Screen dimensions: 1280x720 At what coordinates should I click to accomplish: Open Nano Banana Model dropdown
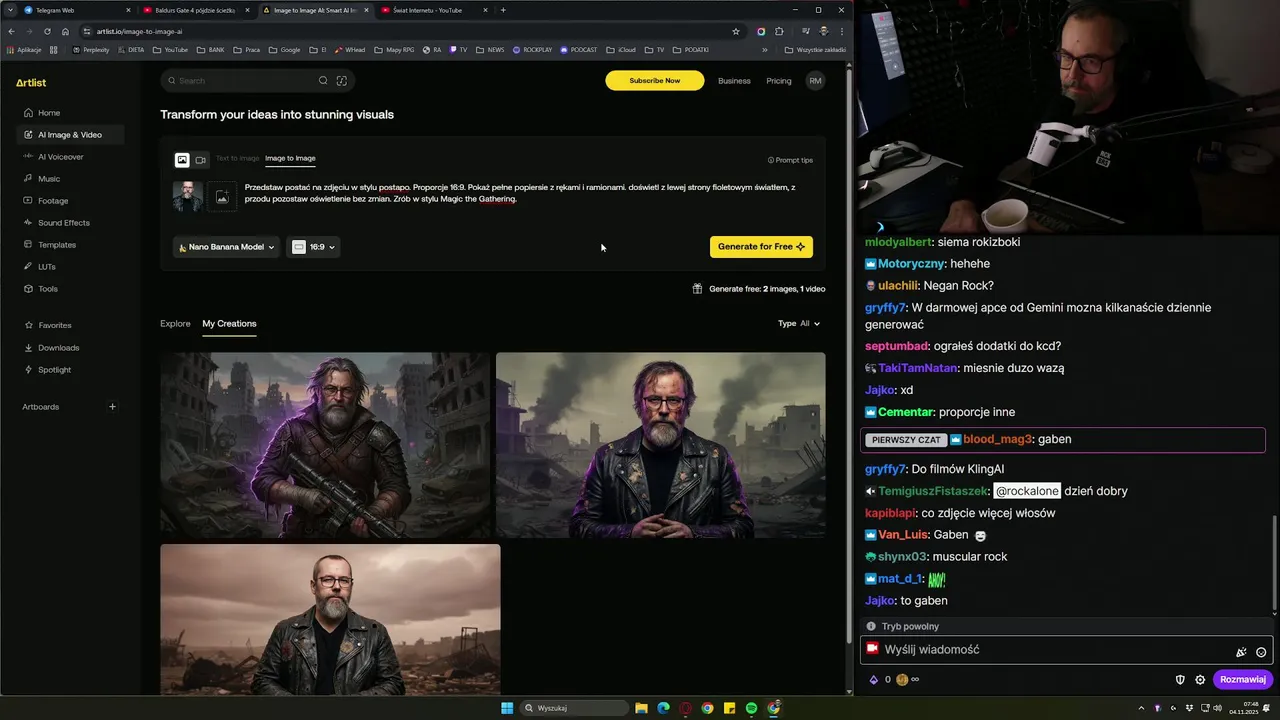(226, 247)
